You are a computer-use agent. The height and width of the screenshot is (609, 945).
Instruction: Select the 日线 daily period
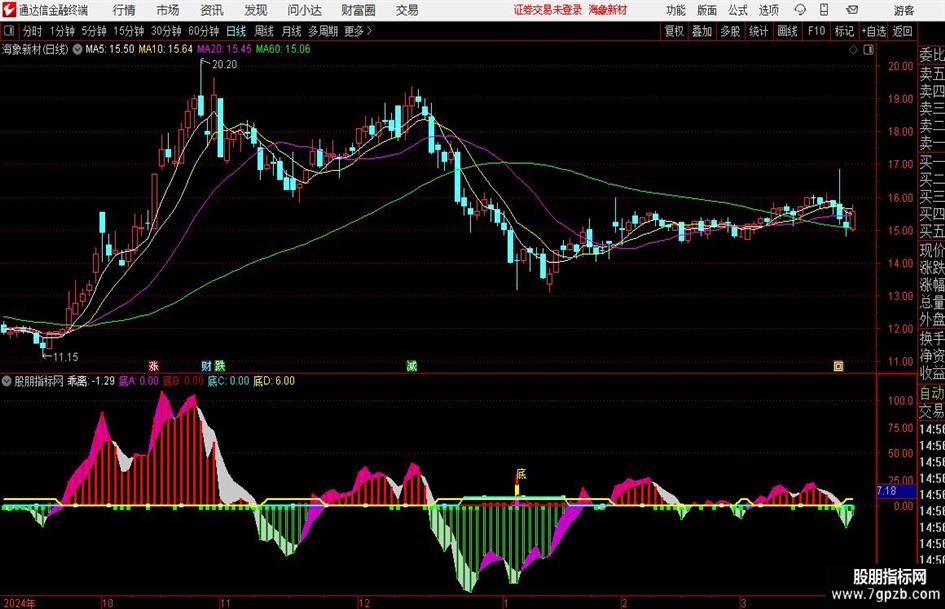[236, 31]
